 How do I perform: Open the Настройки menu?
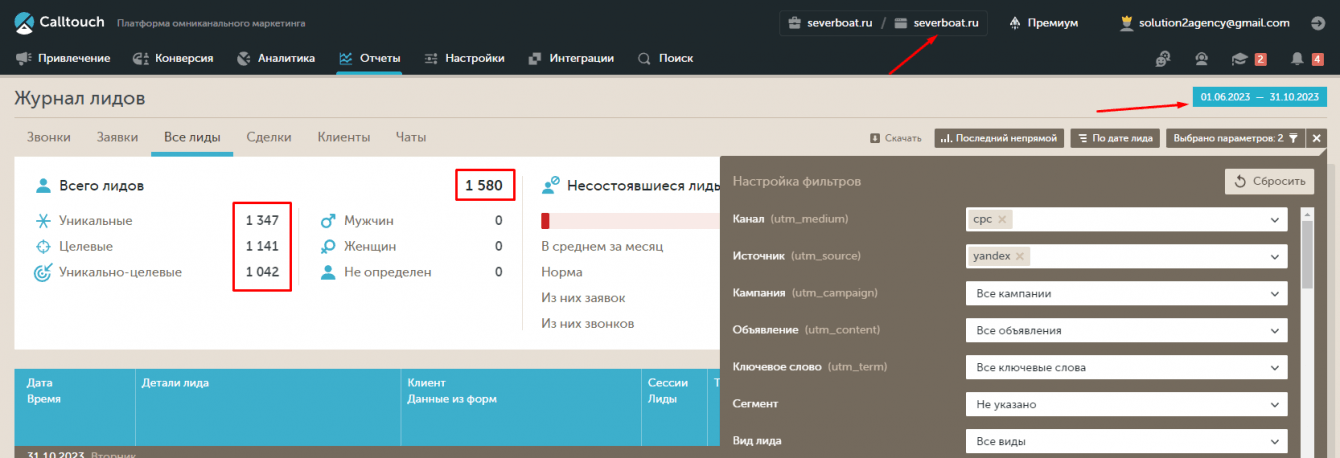tap(464, 58)
